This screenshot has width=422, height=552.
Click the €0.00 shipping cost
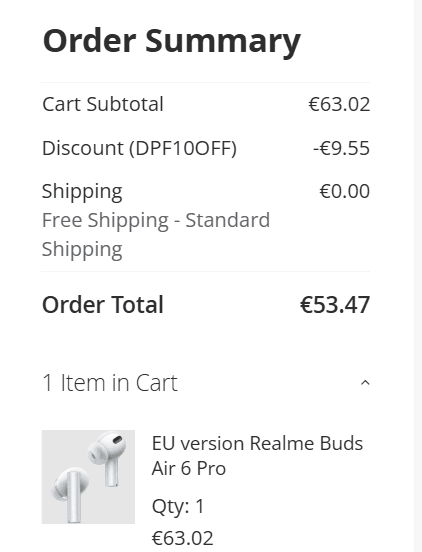345,191
